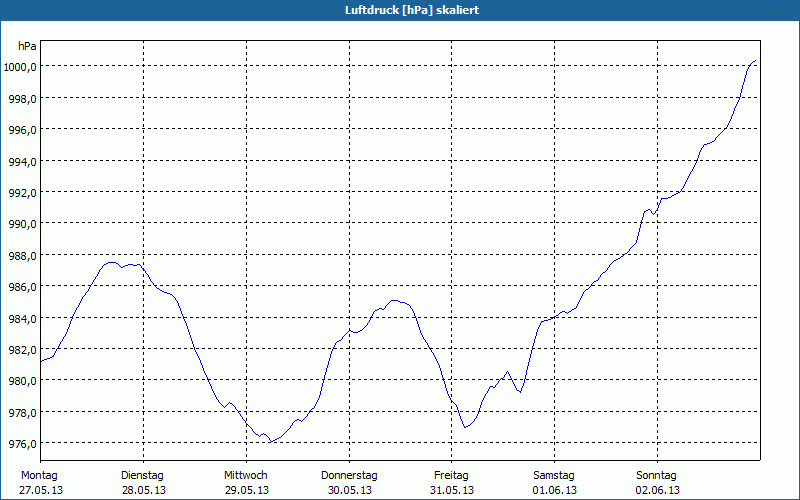
Task: Click the curve's lowest point on Mittwoch
Action: [x=272, y=441]
